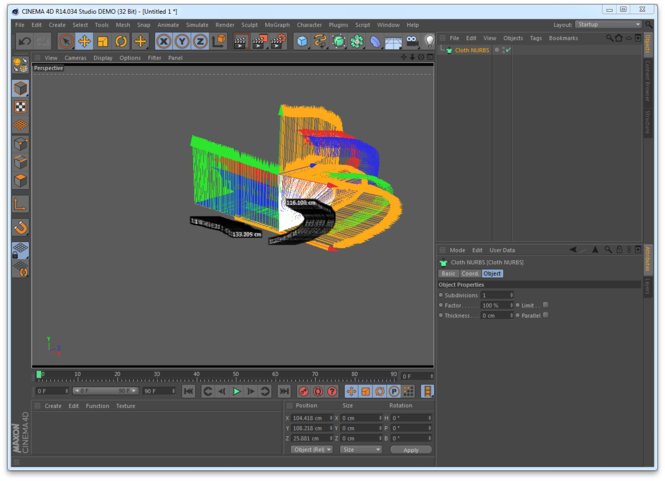
Task: Switch to Texture mode checker icon
Action: pyautogui.click(x=20, y=107)
